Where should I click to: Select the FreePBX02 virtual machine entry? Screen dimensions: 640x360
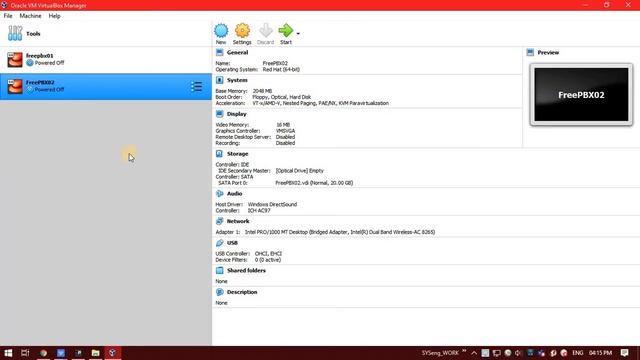(106, 87)
